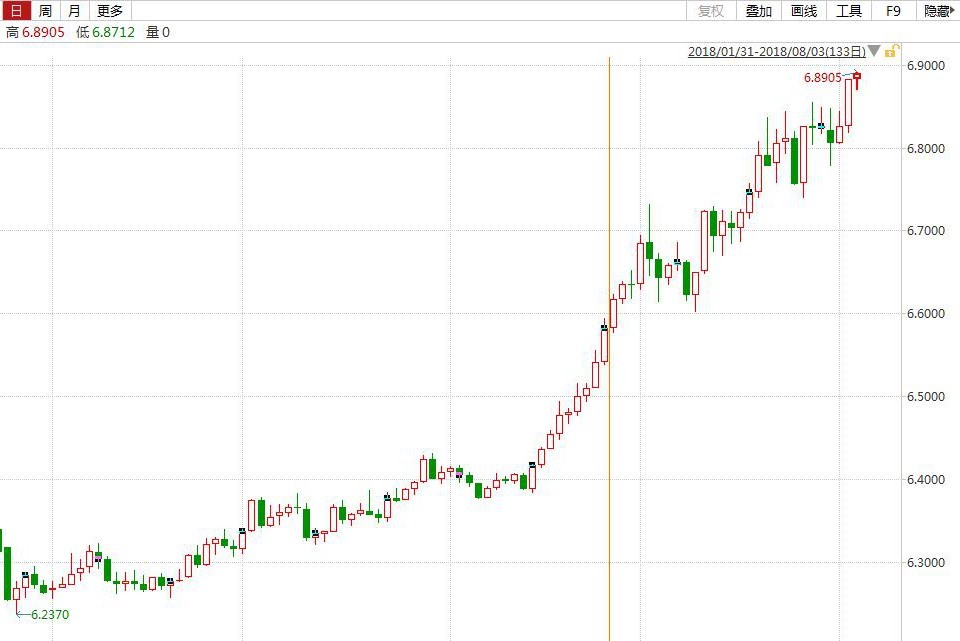Image resolution: width=960 pixels, height=641 pixels.
Task: Click the event marker icon on the candle touching the orange line
Action: point(604,327)
